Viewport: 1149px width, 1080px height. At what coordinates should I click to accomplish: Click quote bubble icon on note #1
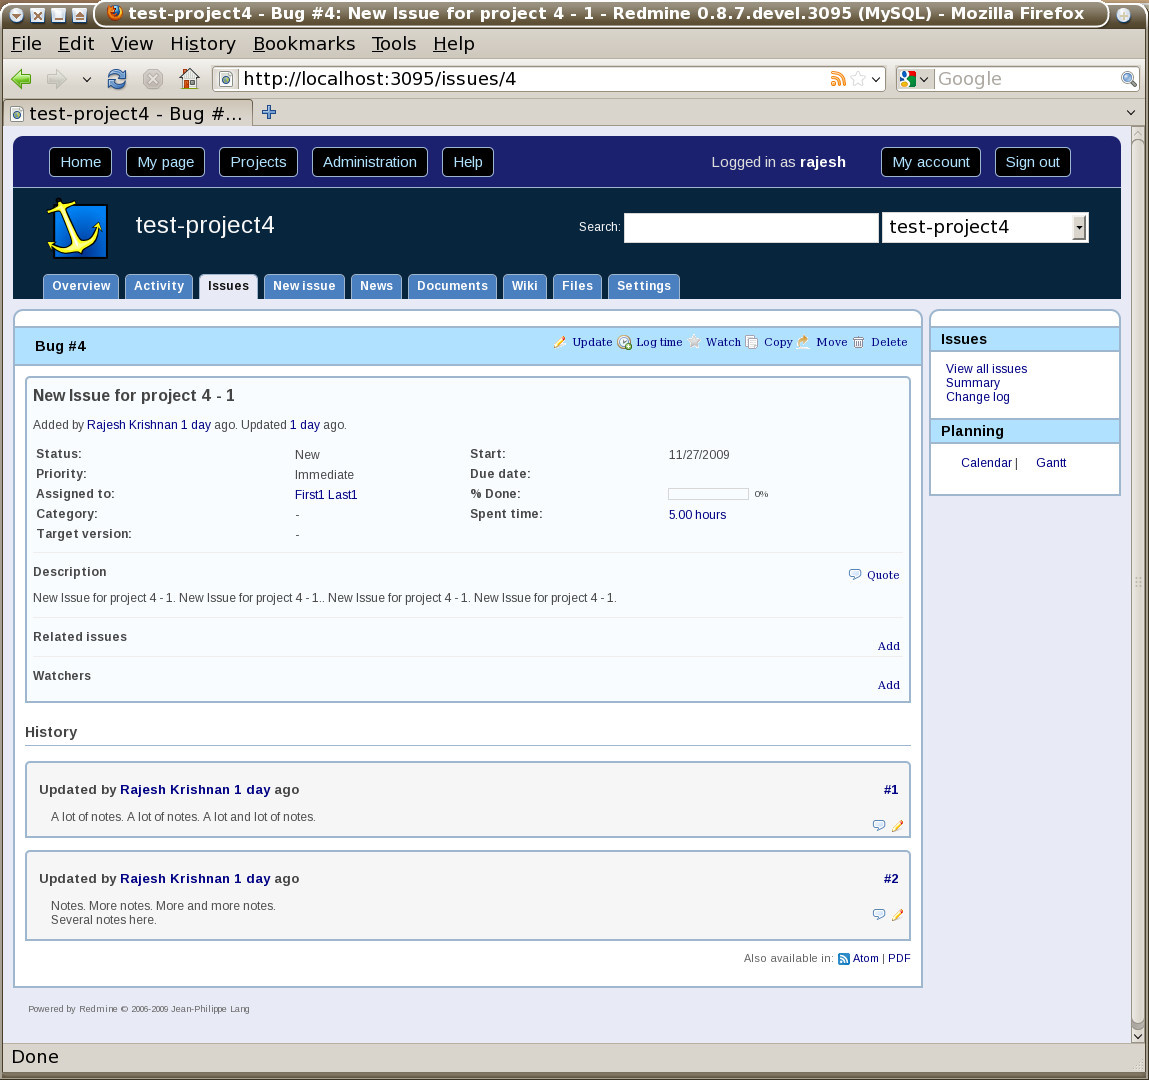pos(879,826)
